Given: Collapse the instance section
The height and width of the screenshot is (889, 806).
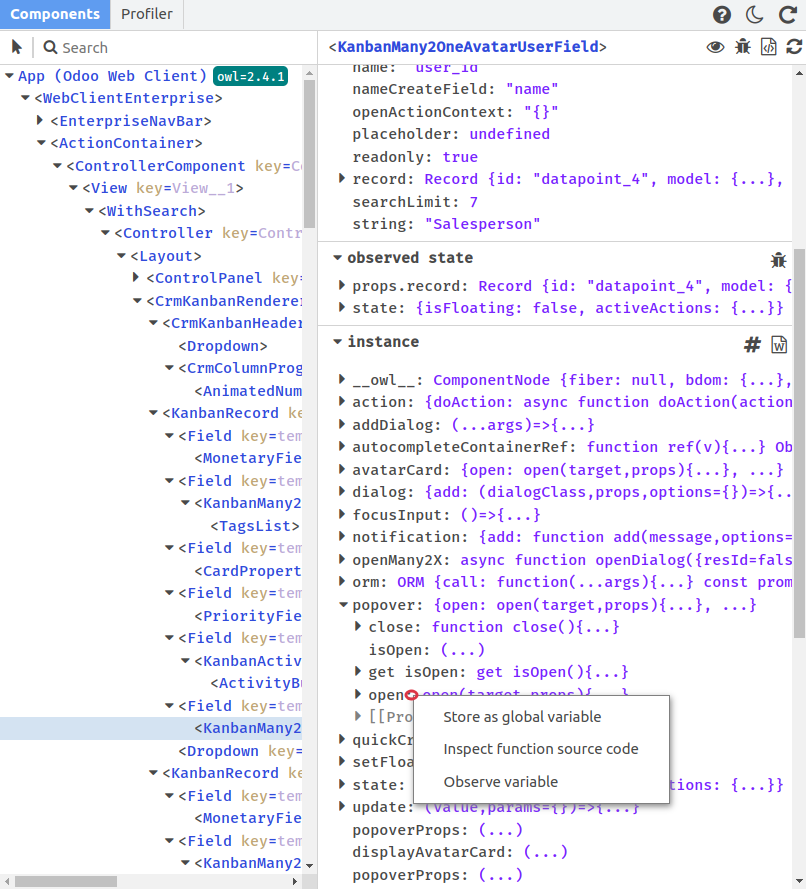Looking at the screenshot, I should (338, 342).
